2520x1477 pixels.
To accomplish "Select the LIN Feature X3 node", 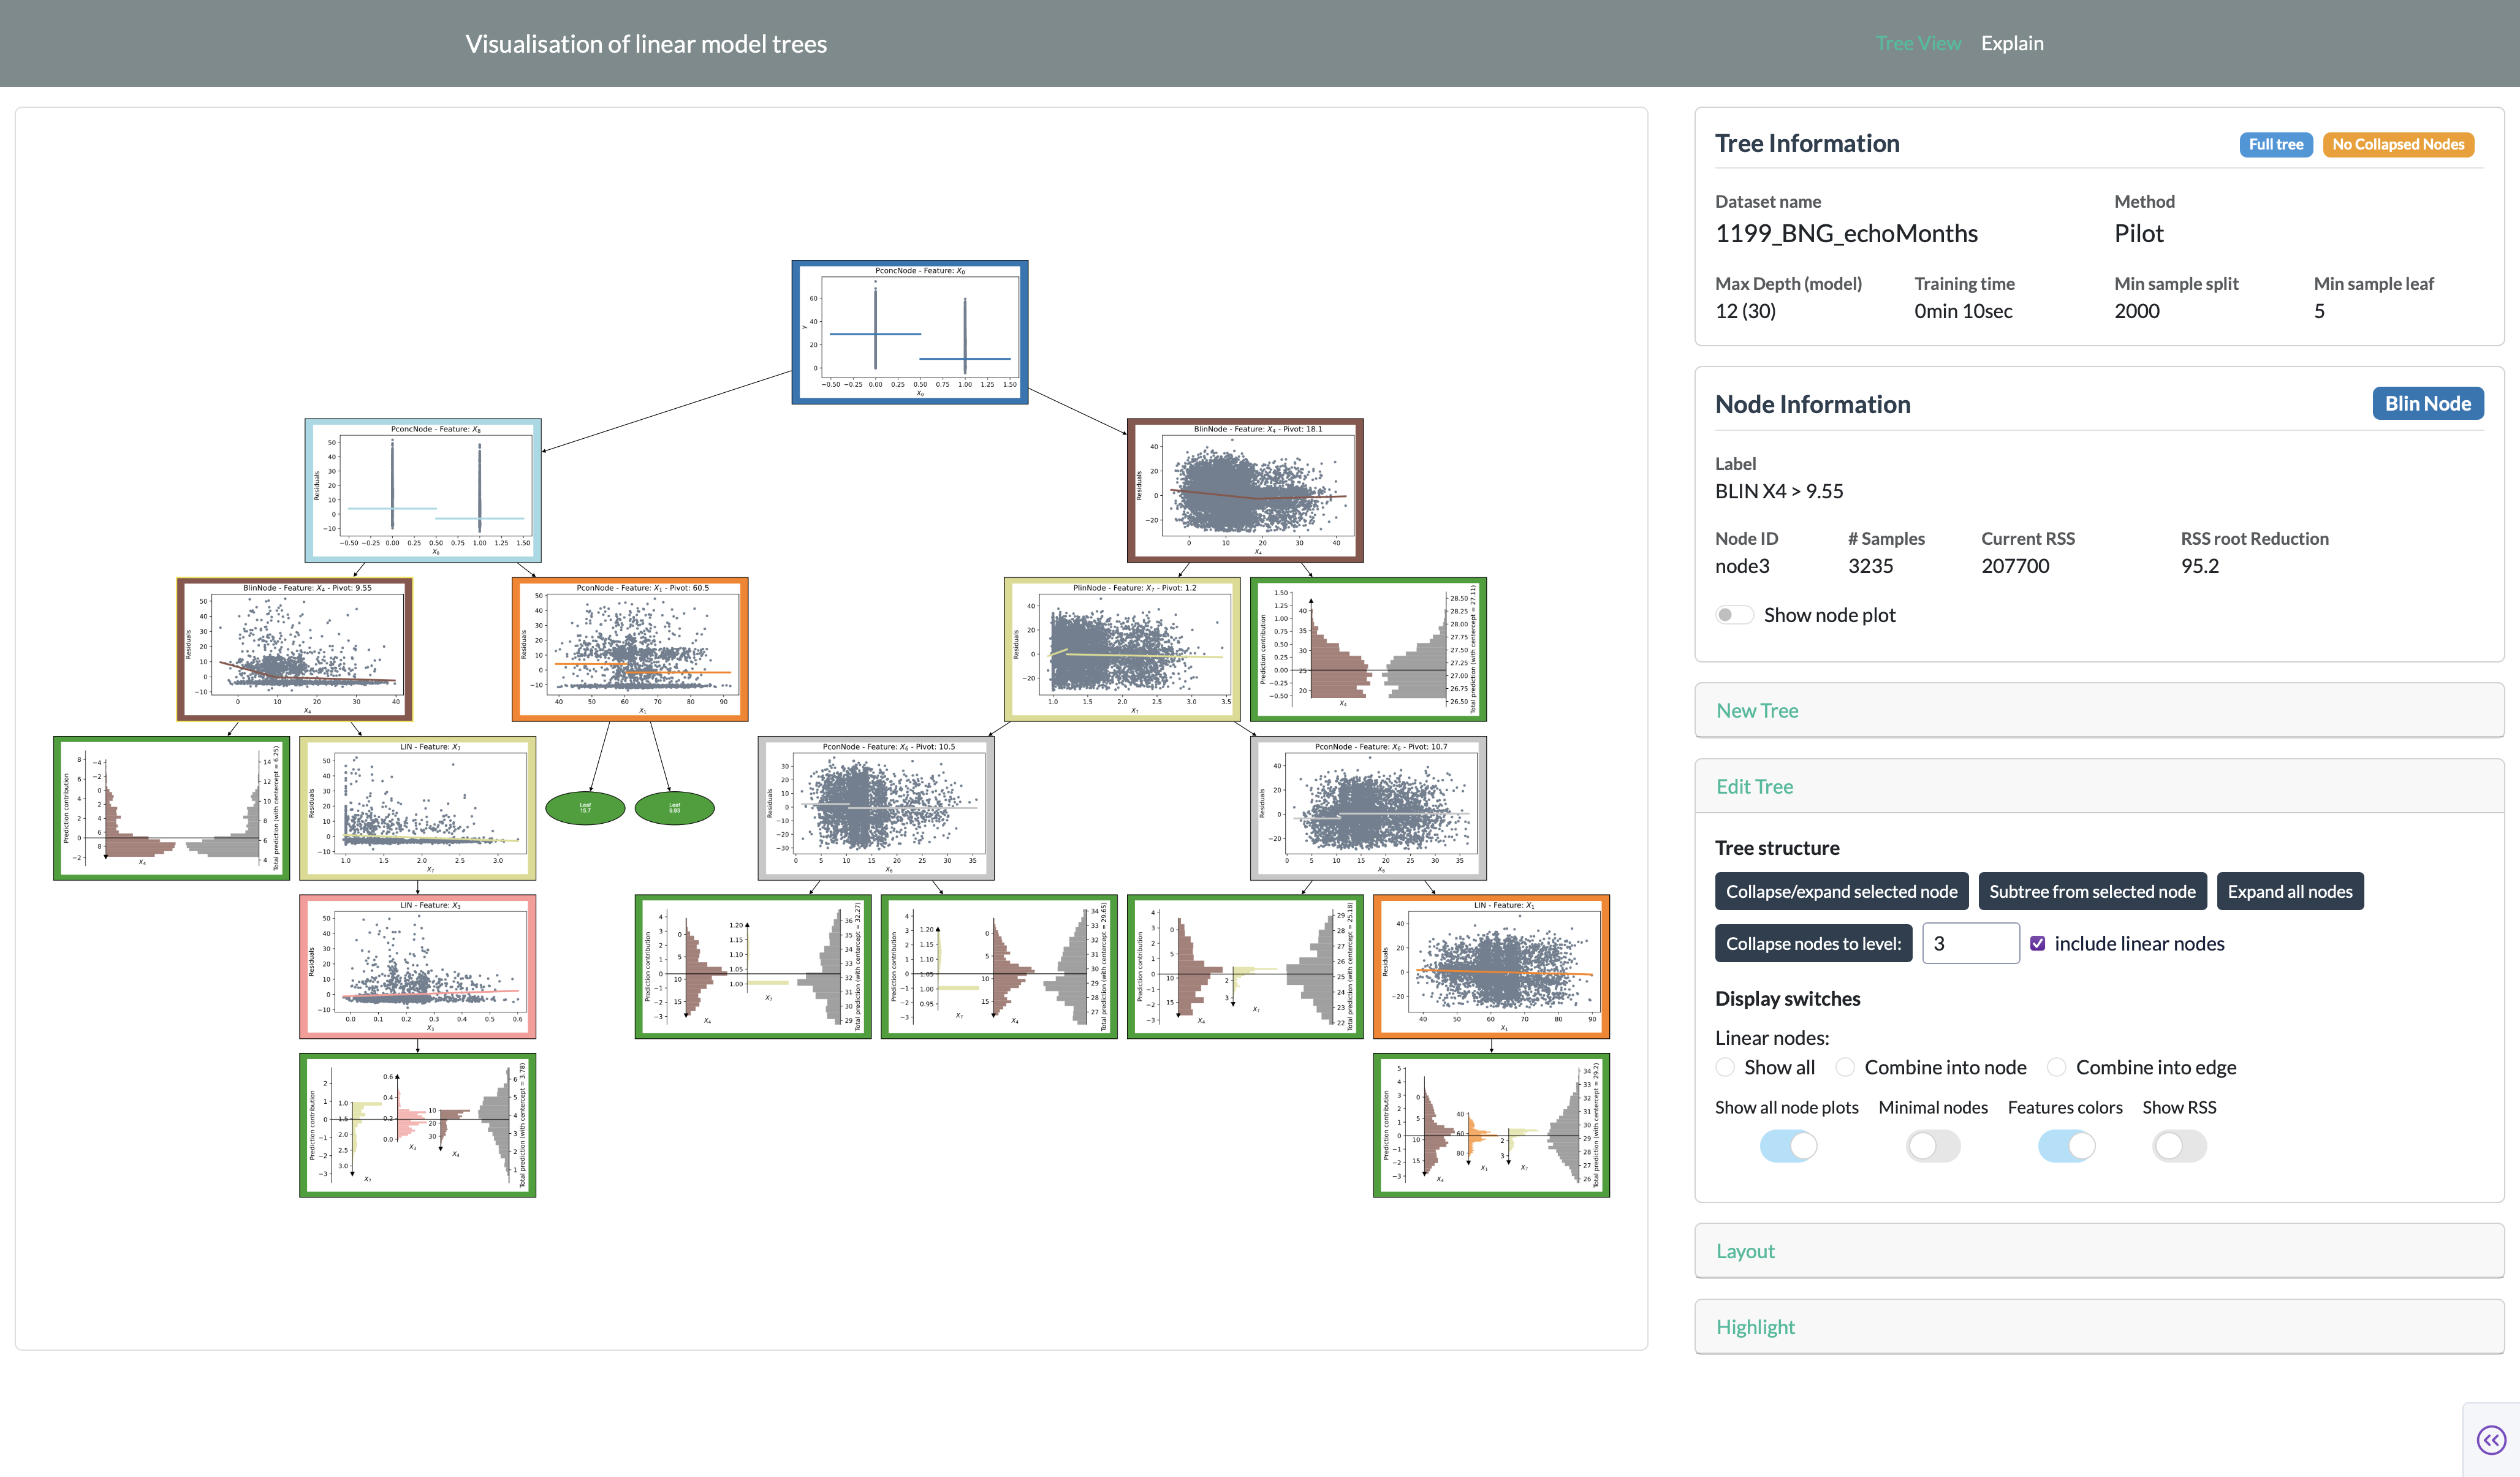I will tap(417, 966).
